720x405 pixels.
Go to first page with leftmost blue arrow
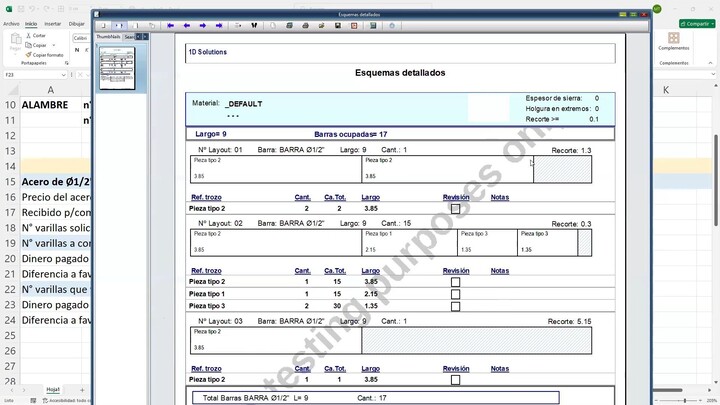coord(170,26)
